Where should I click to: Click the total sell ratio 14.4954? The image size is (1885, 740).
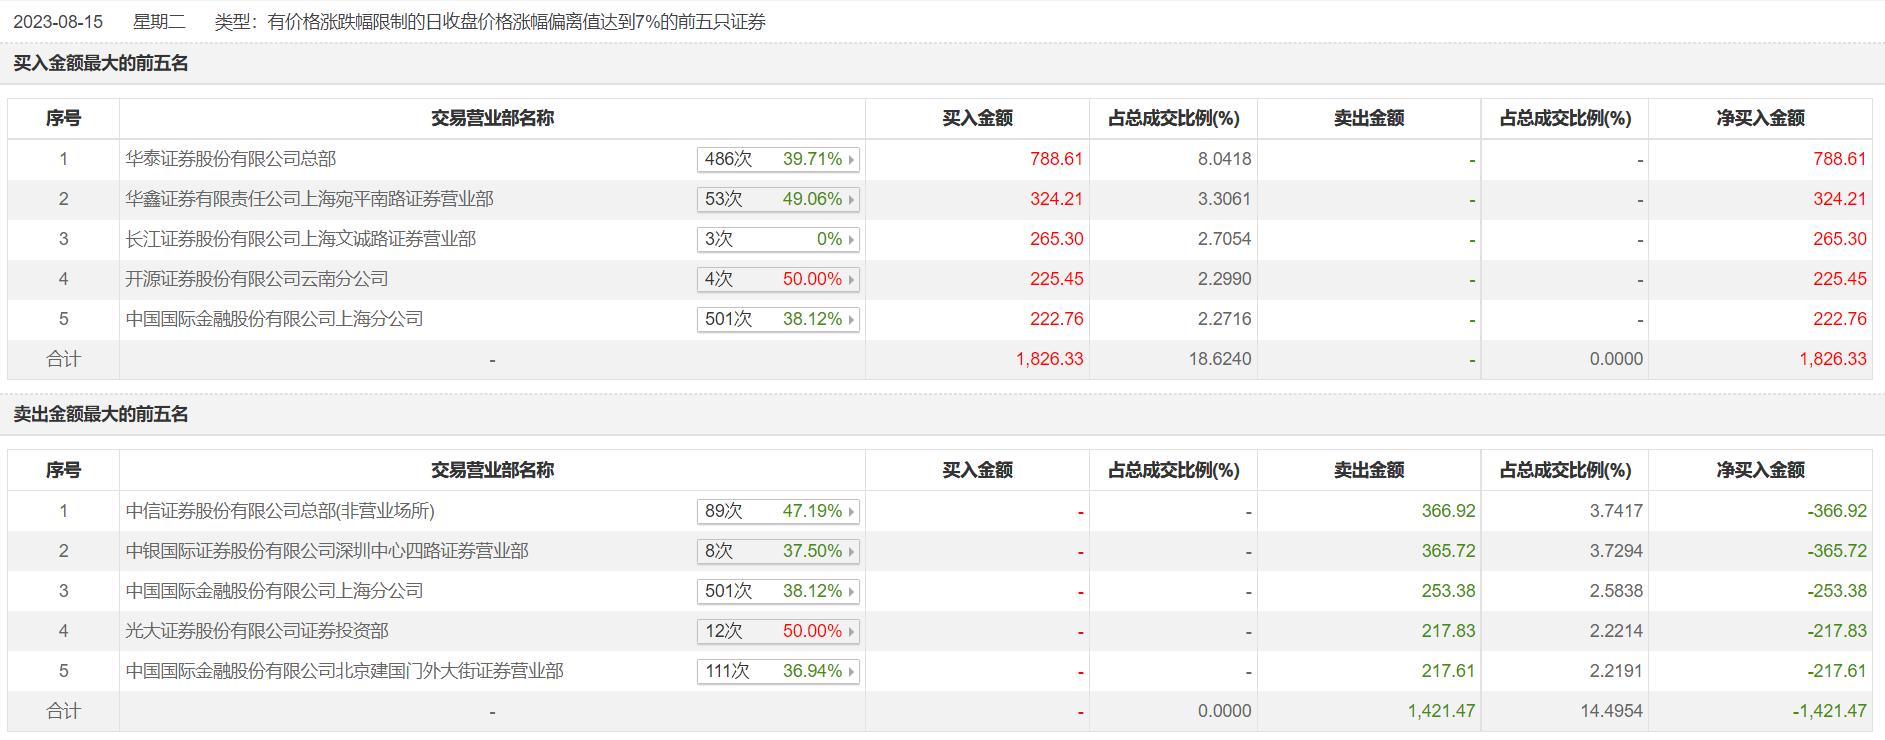pyautogui.click(x=1612, y=711)
